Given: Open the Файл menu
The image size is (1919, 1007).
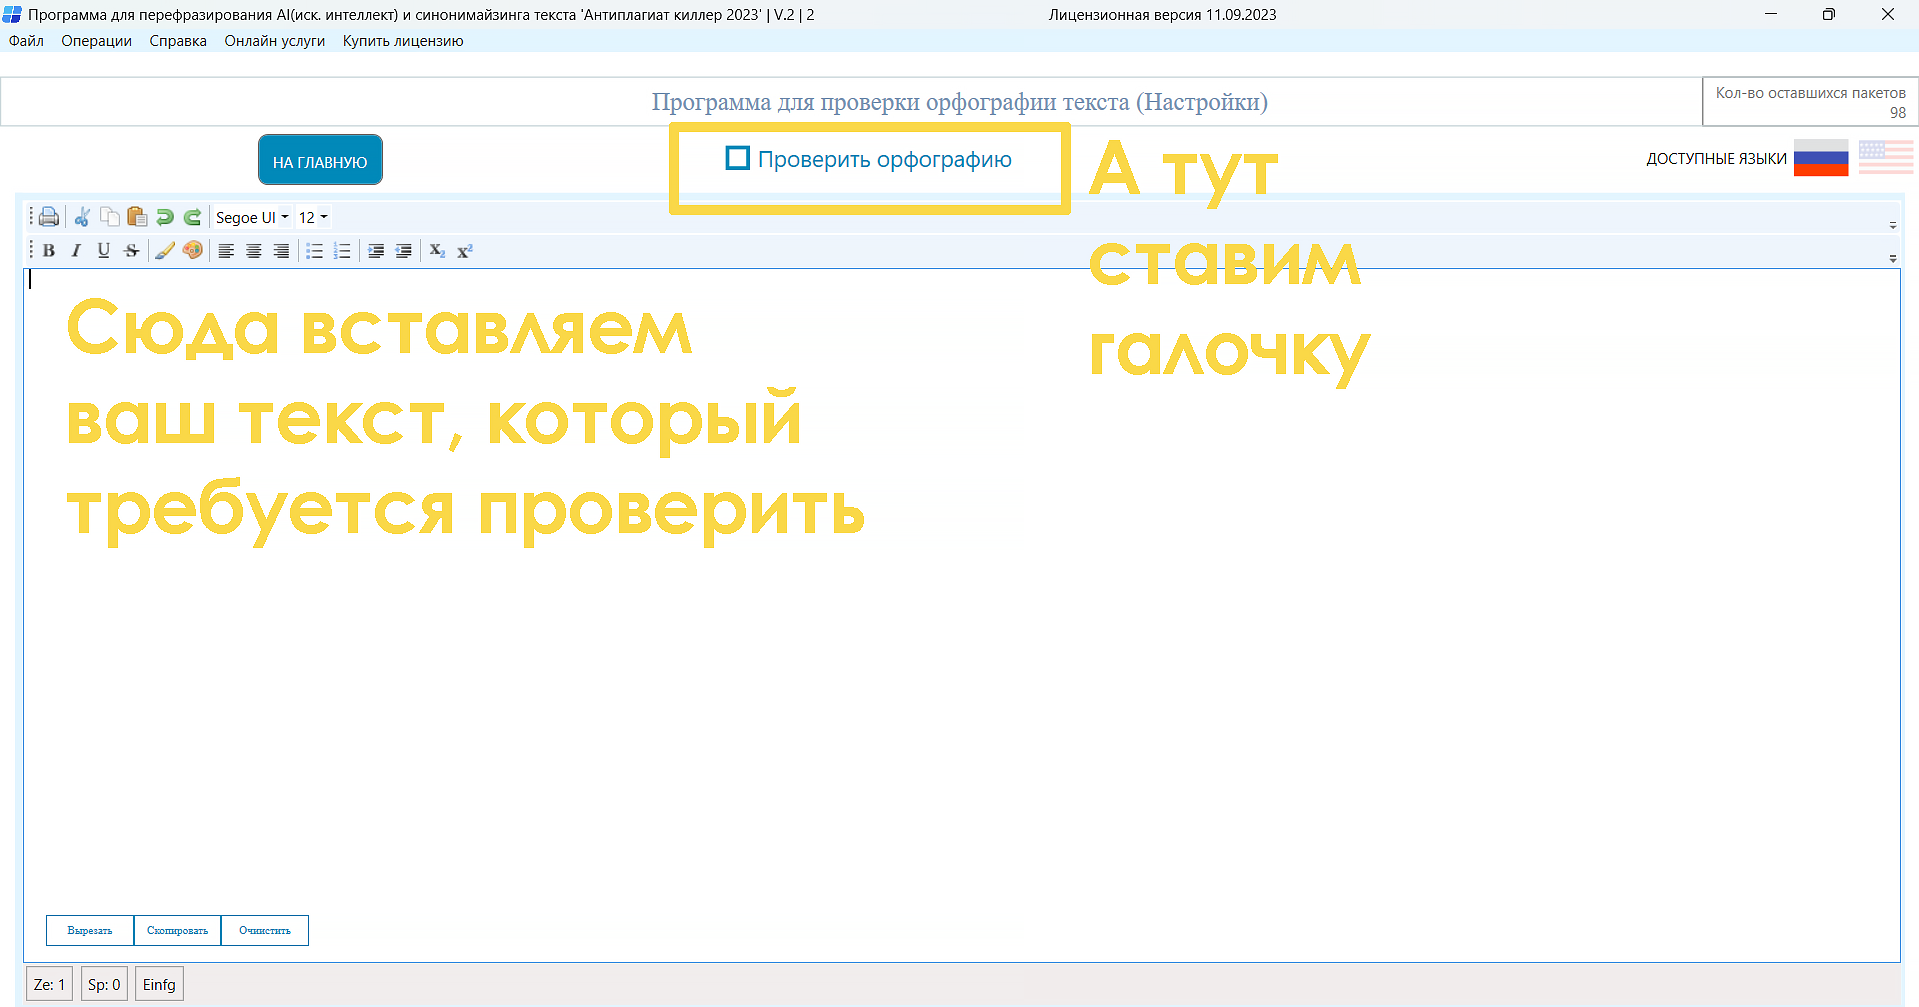Looking at the screenshot, I should coord(26,41).
